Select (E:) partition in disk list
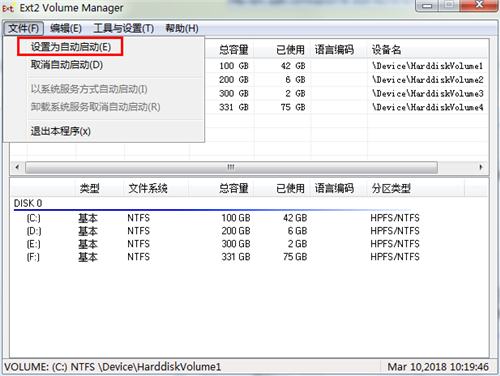The height and width of the screenshot is (376, 500). tap(33, 244)
